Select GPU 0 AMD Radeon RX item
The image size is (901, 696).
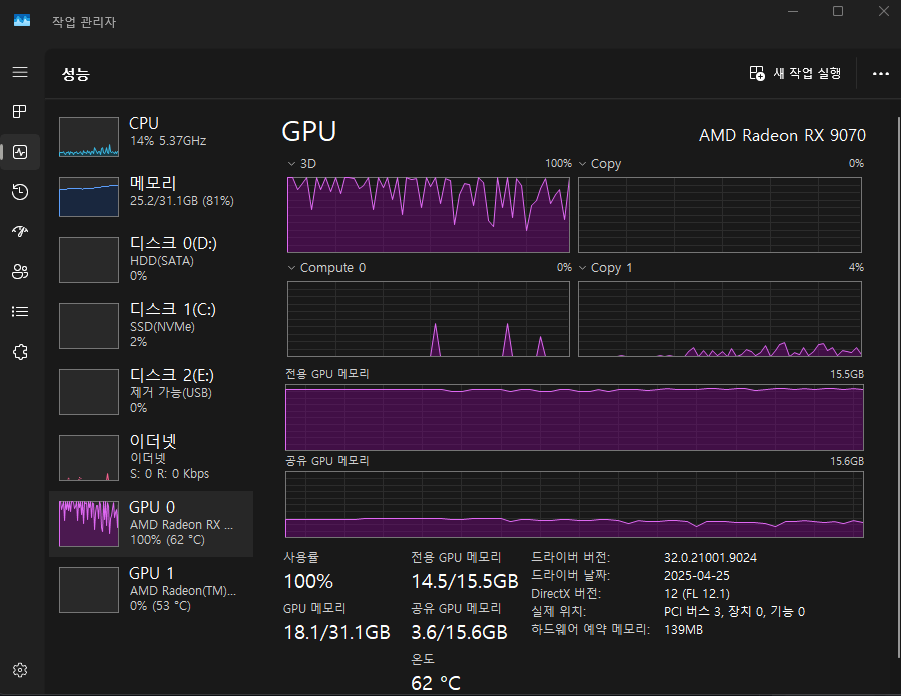tap(151, 524)
